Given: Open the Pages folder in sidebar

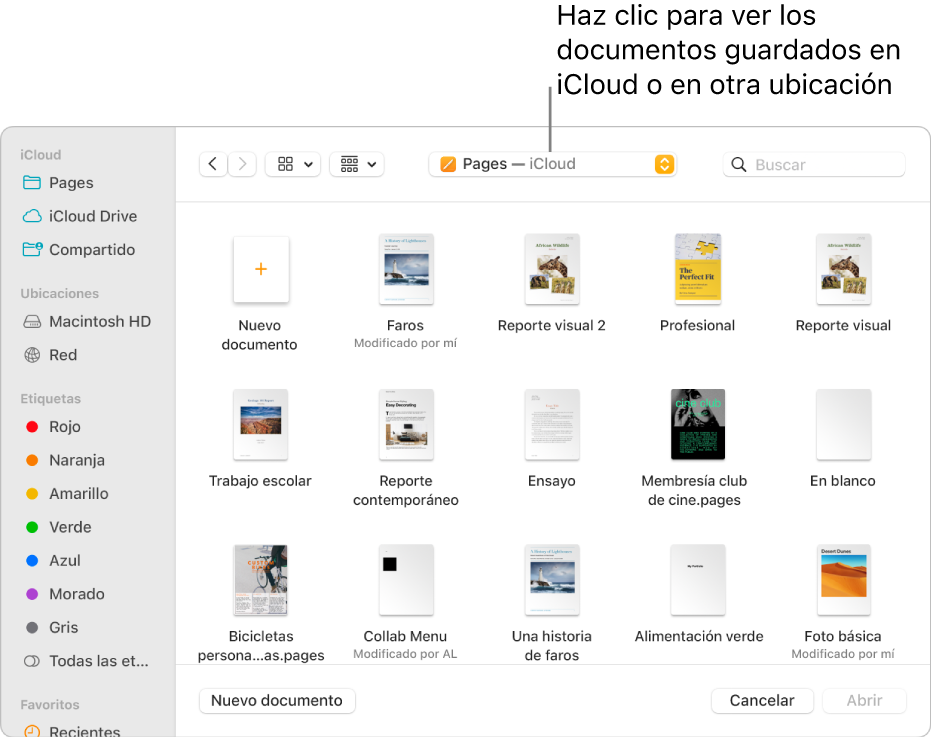Looking at the screenshot, I should [58, 182].
